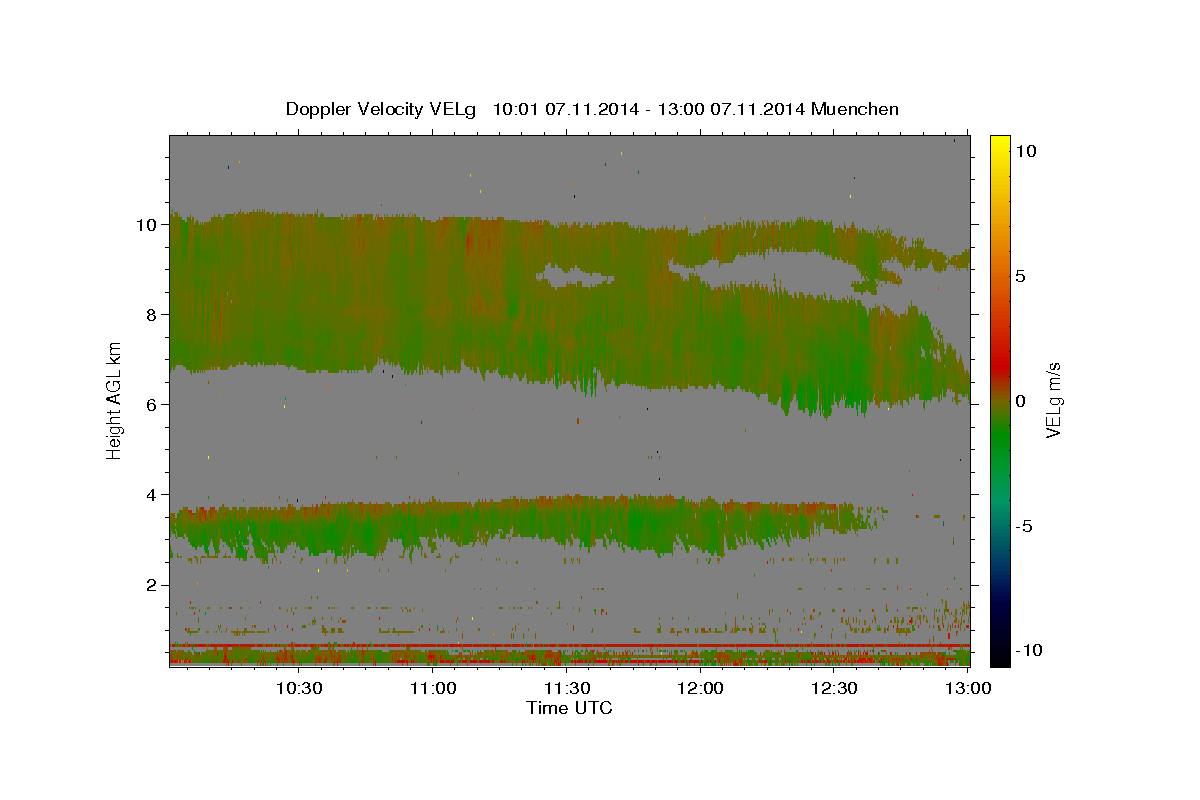Click the 10:30 time tick label
This screenshot has width=1200, height=800.
(299, 688)
